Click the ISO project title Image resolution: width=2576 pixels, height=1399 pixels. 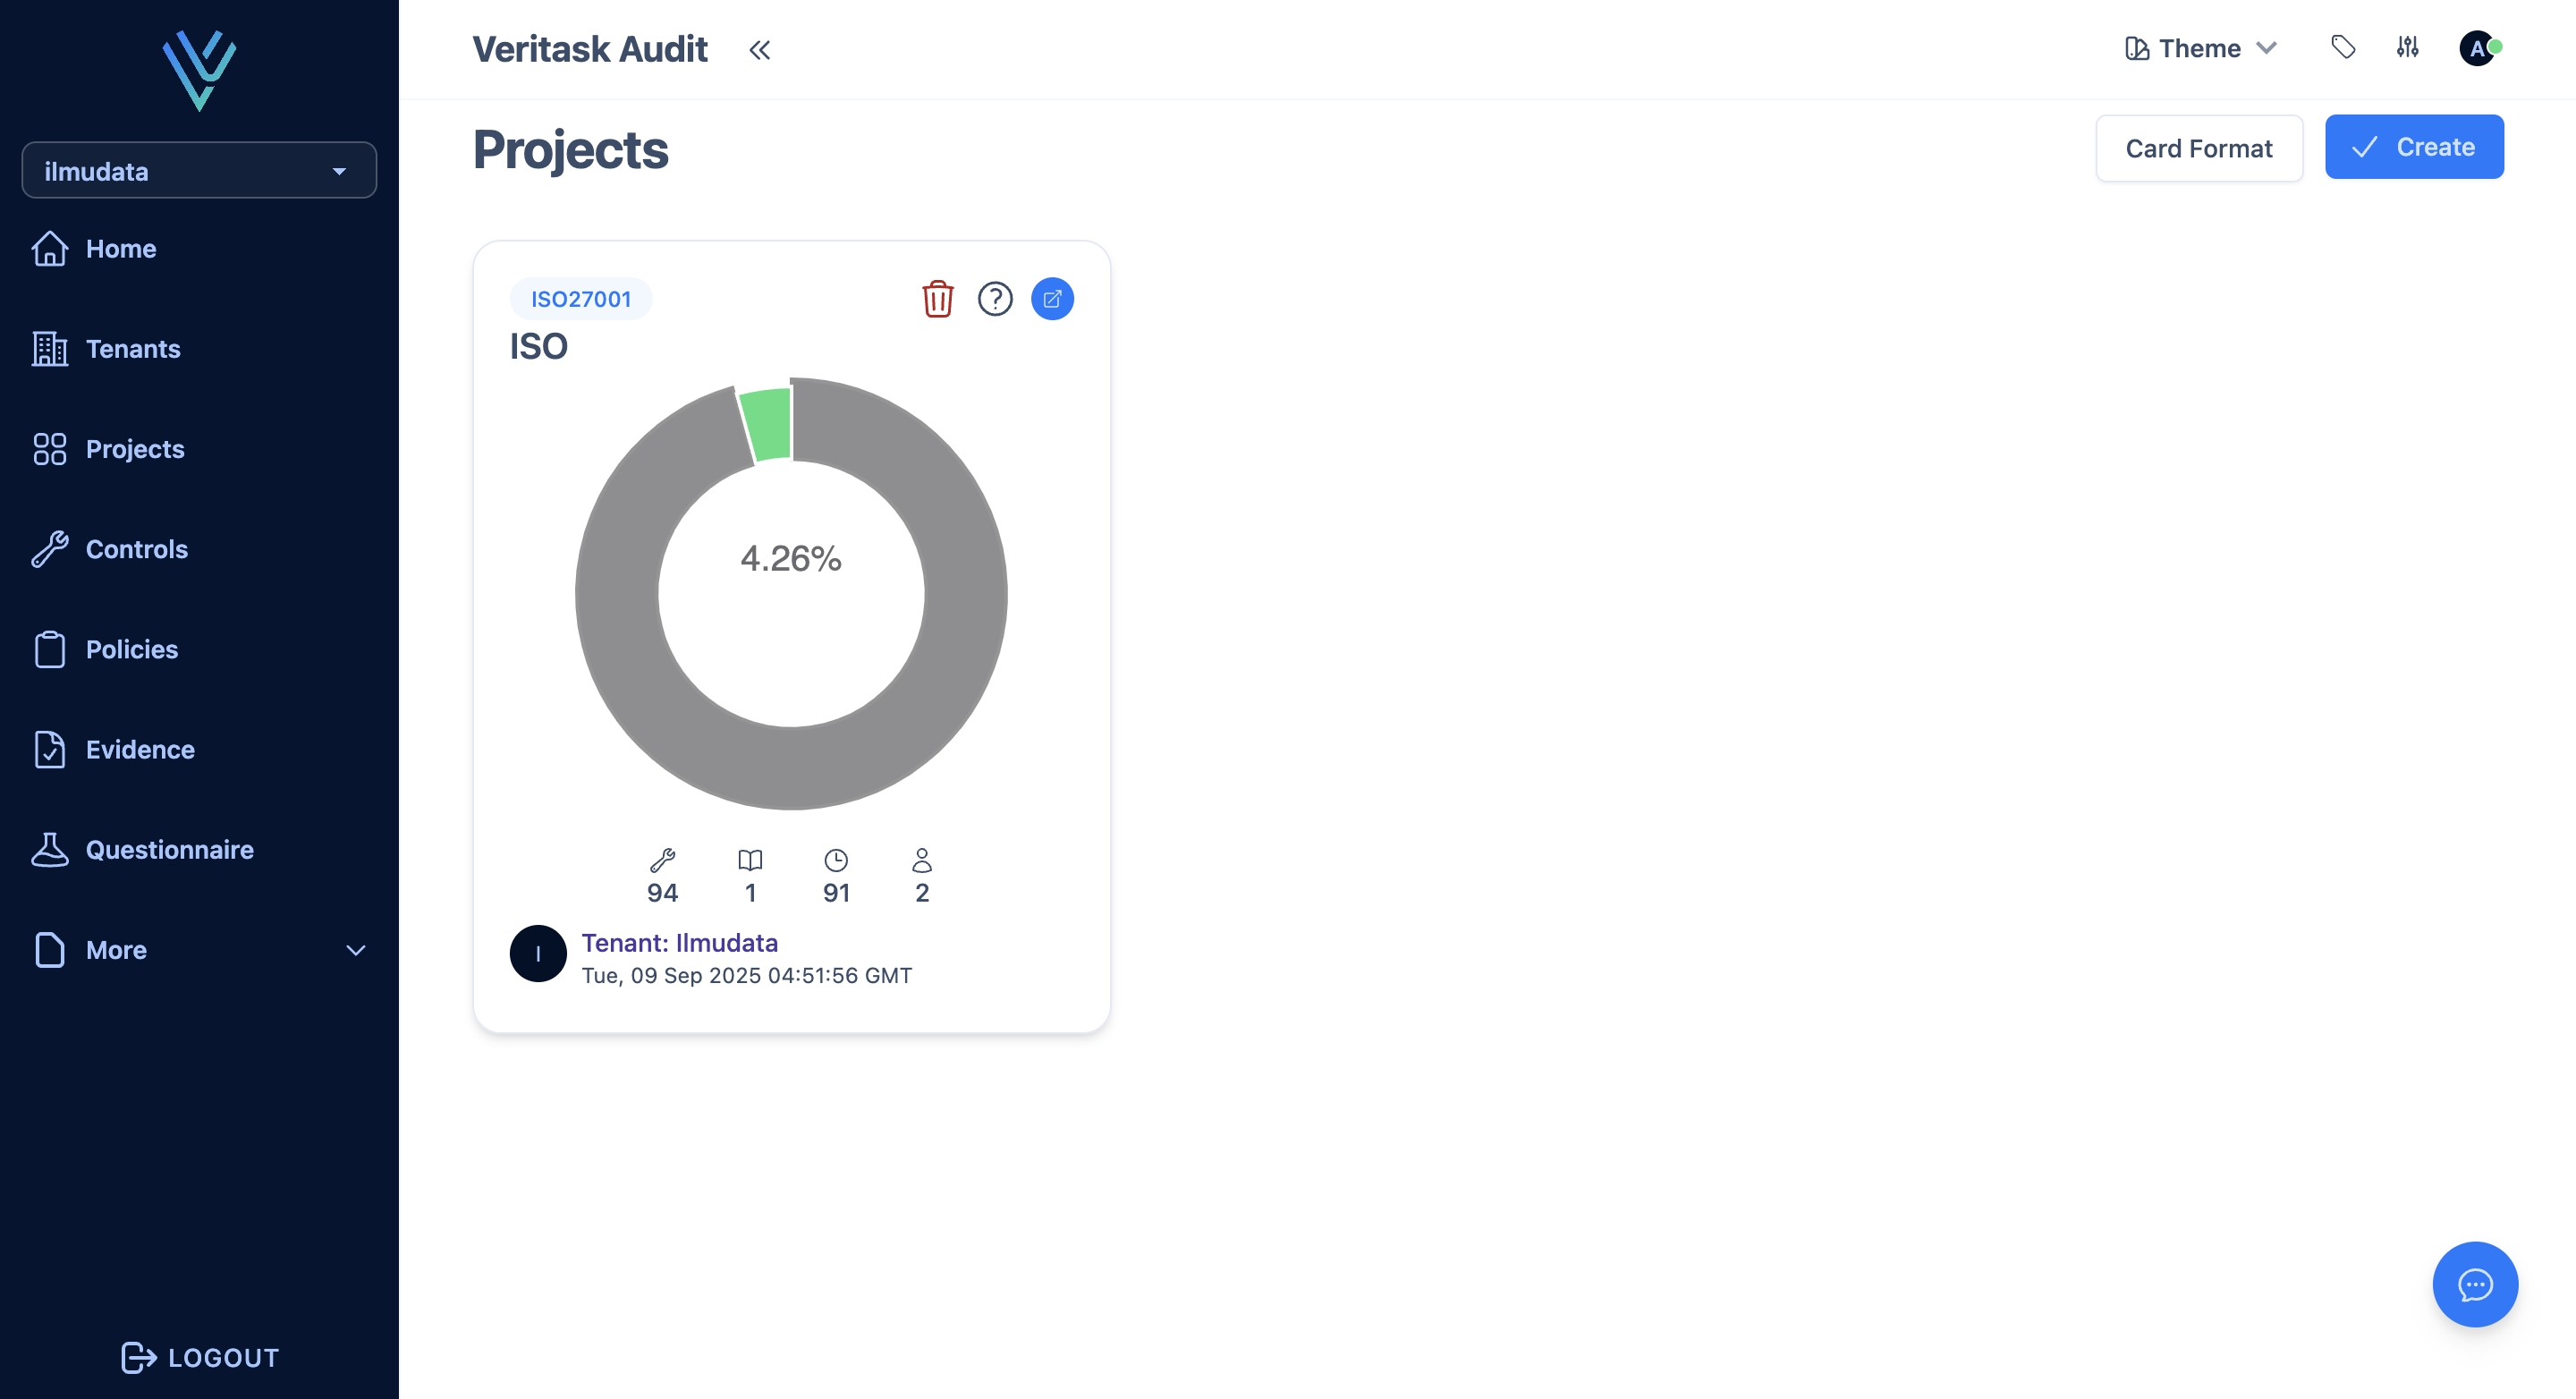point(539,346)
